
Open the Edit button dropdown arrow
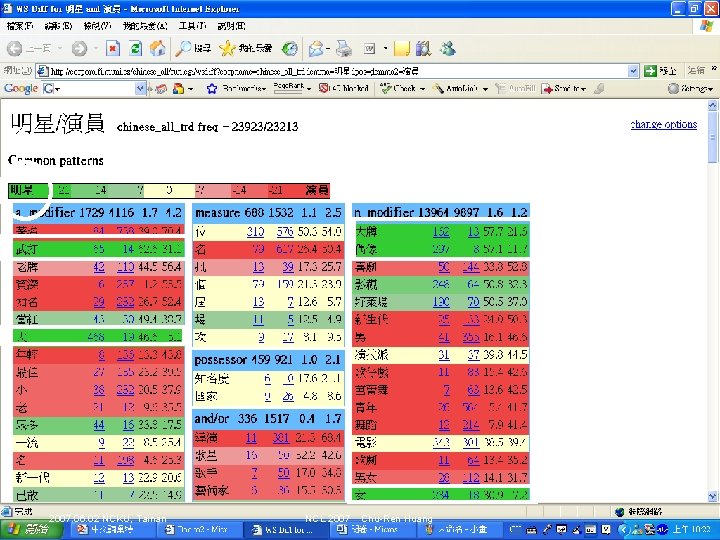pyautogui.click(x=385, y=48)
